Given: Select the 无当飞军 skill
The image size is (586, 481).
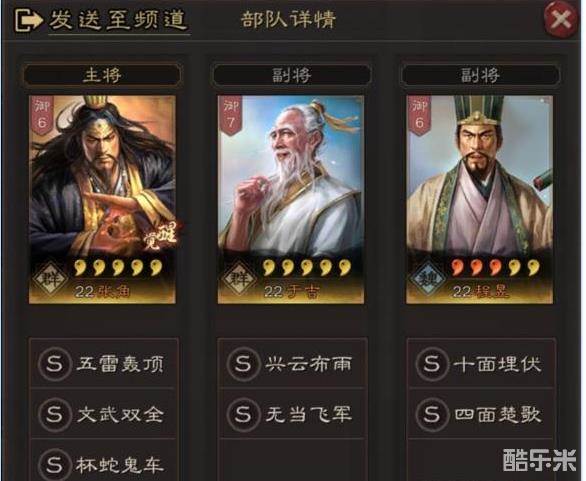Looking at the screenshot, I should click(292, 414).
